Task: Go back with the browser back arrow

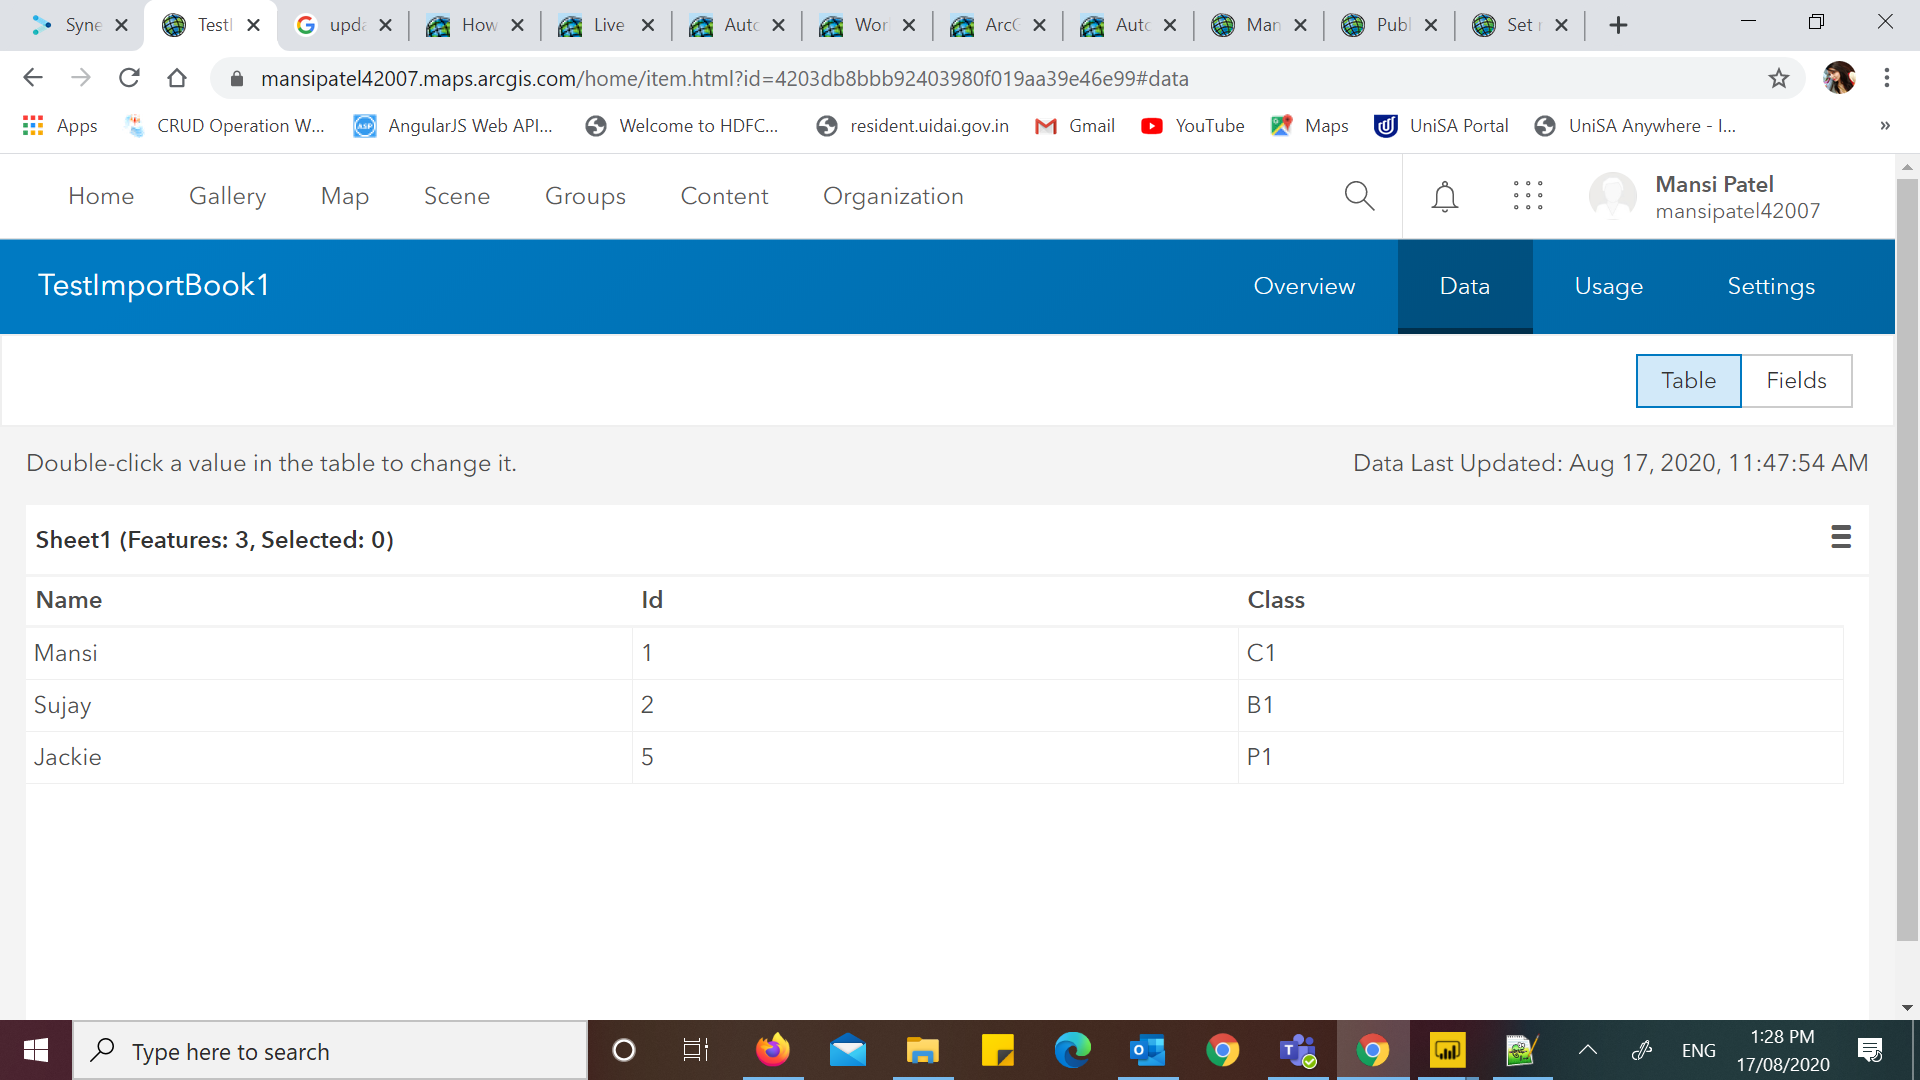Action: 33,78
